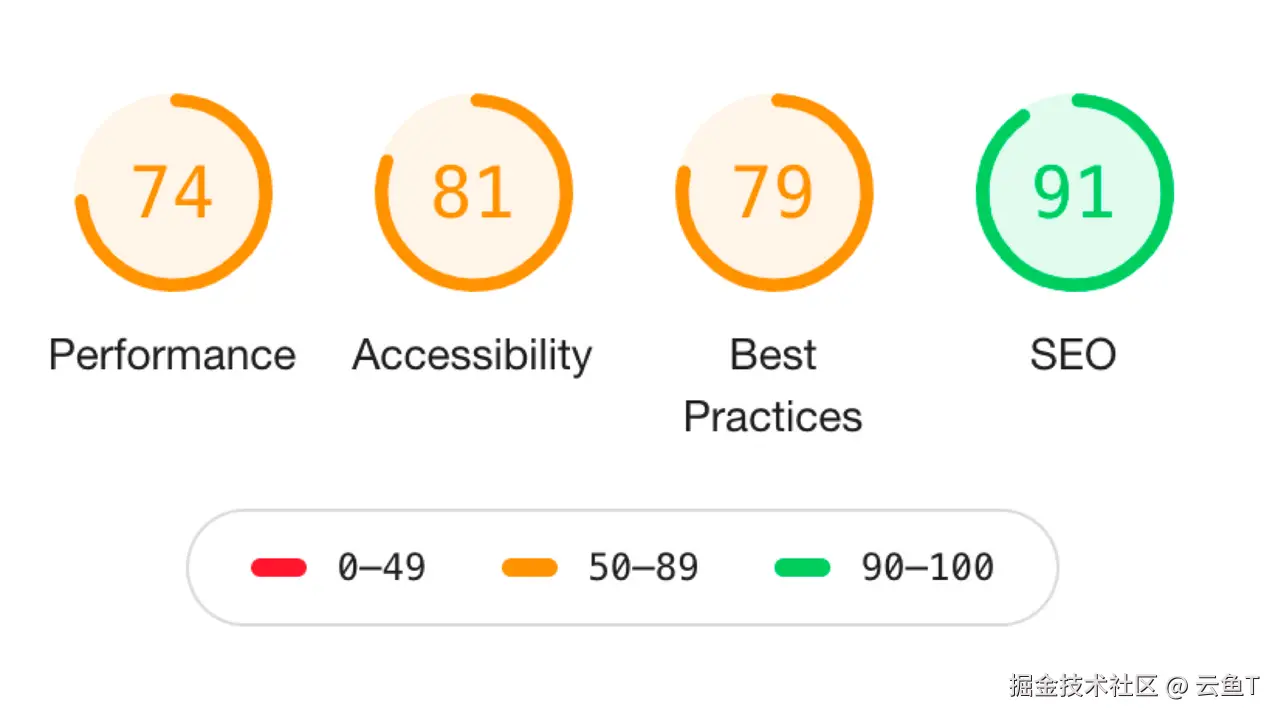Image resolution: width=1280 pixels, height=720 pixels.
Task: Click the 90–100 score range text
Action: tap(928, 568)
